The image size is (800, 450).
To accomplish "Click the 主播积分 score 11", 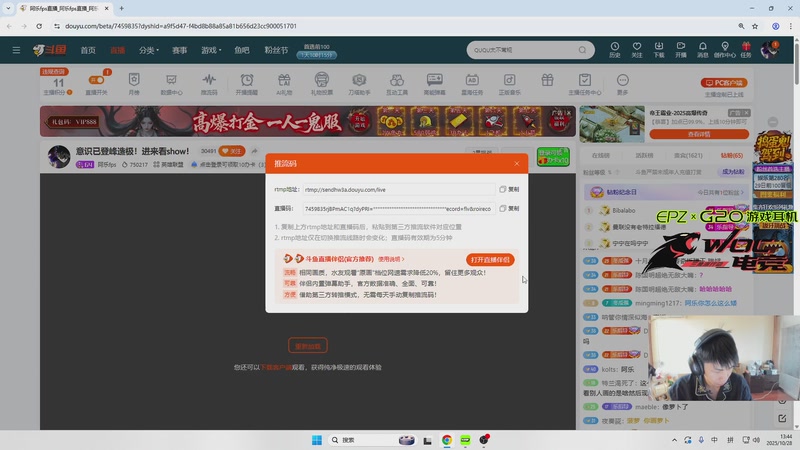I will [x=59, y=83].
